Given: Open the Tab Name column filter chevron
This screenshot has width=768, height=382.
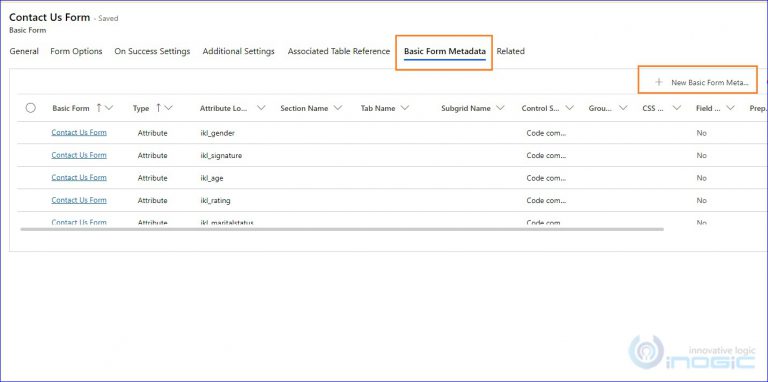Looking at the screenshot, I should (x=405, y=108).
